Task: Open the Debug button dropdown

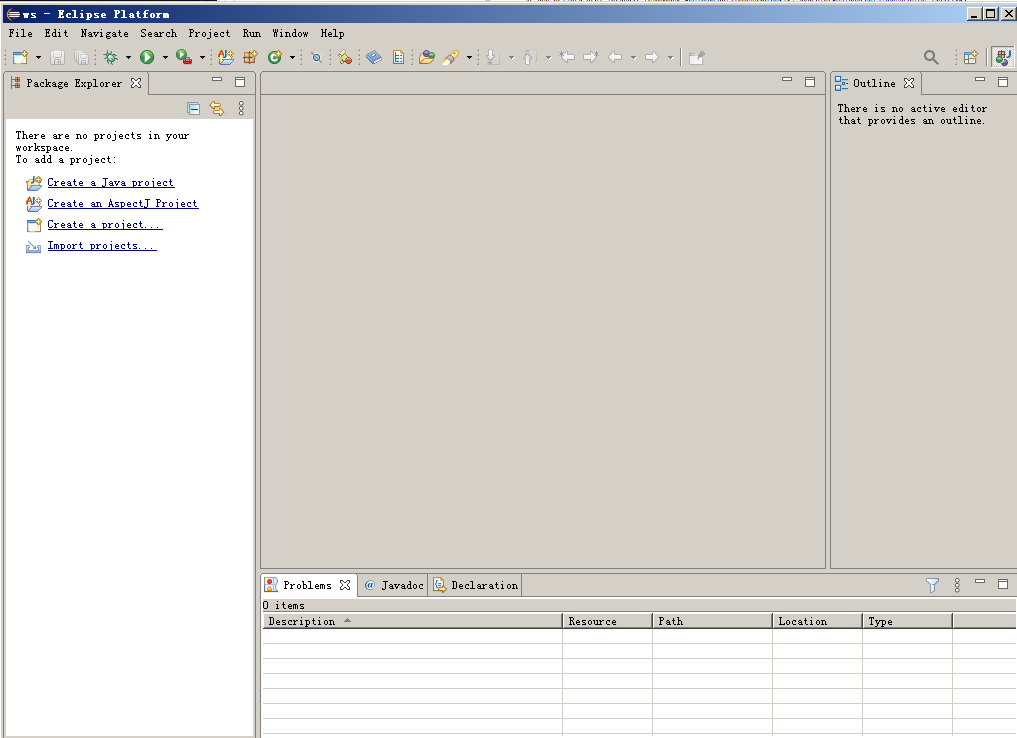Action: tap(128, 57)
